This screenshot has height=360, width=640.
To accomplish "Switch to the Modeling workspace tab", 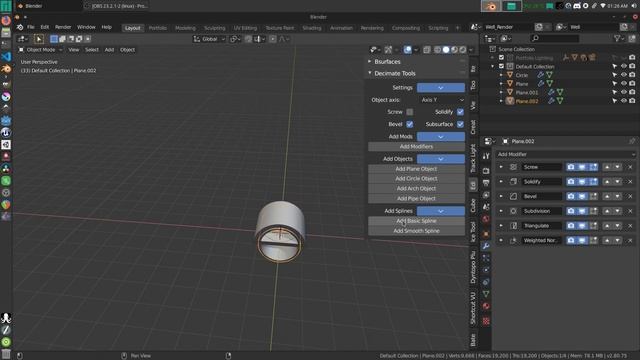I will click(185, 28).
